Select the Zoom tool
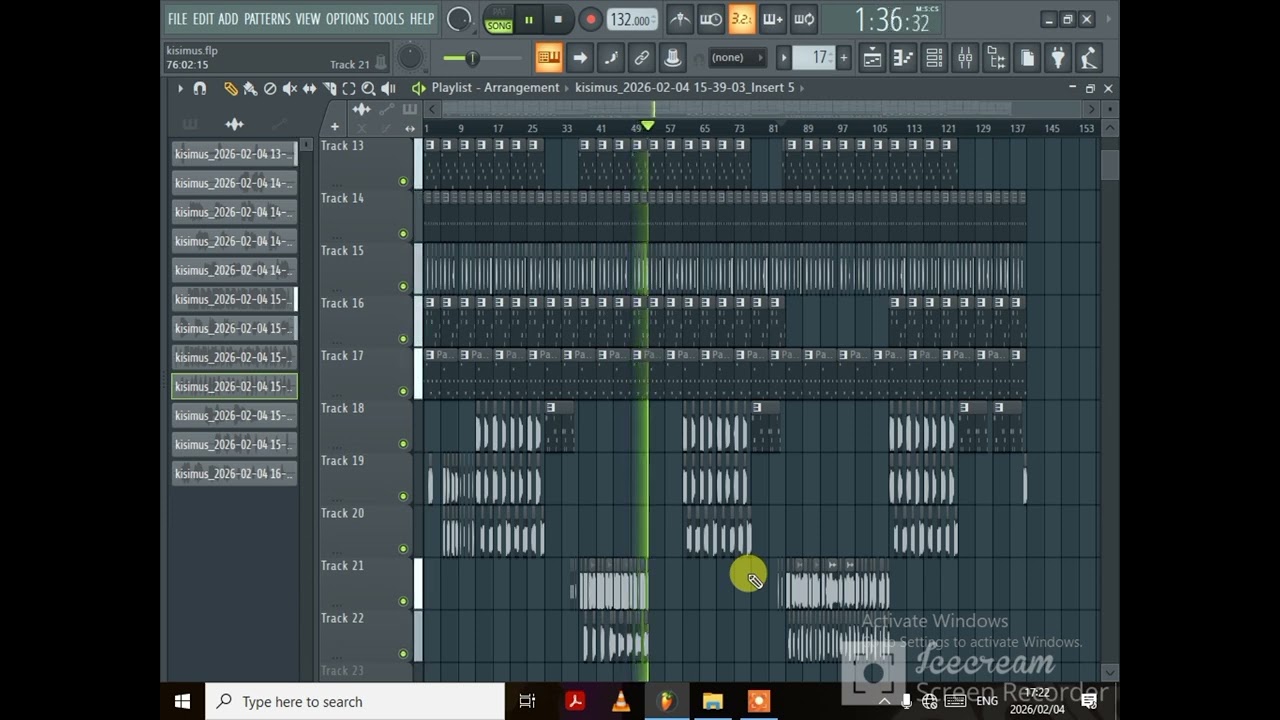The image size is (1280, 720). [368, 88]
